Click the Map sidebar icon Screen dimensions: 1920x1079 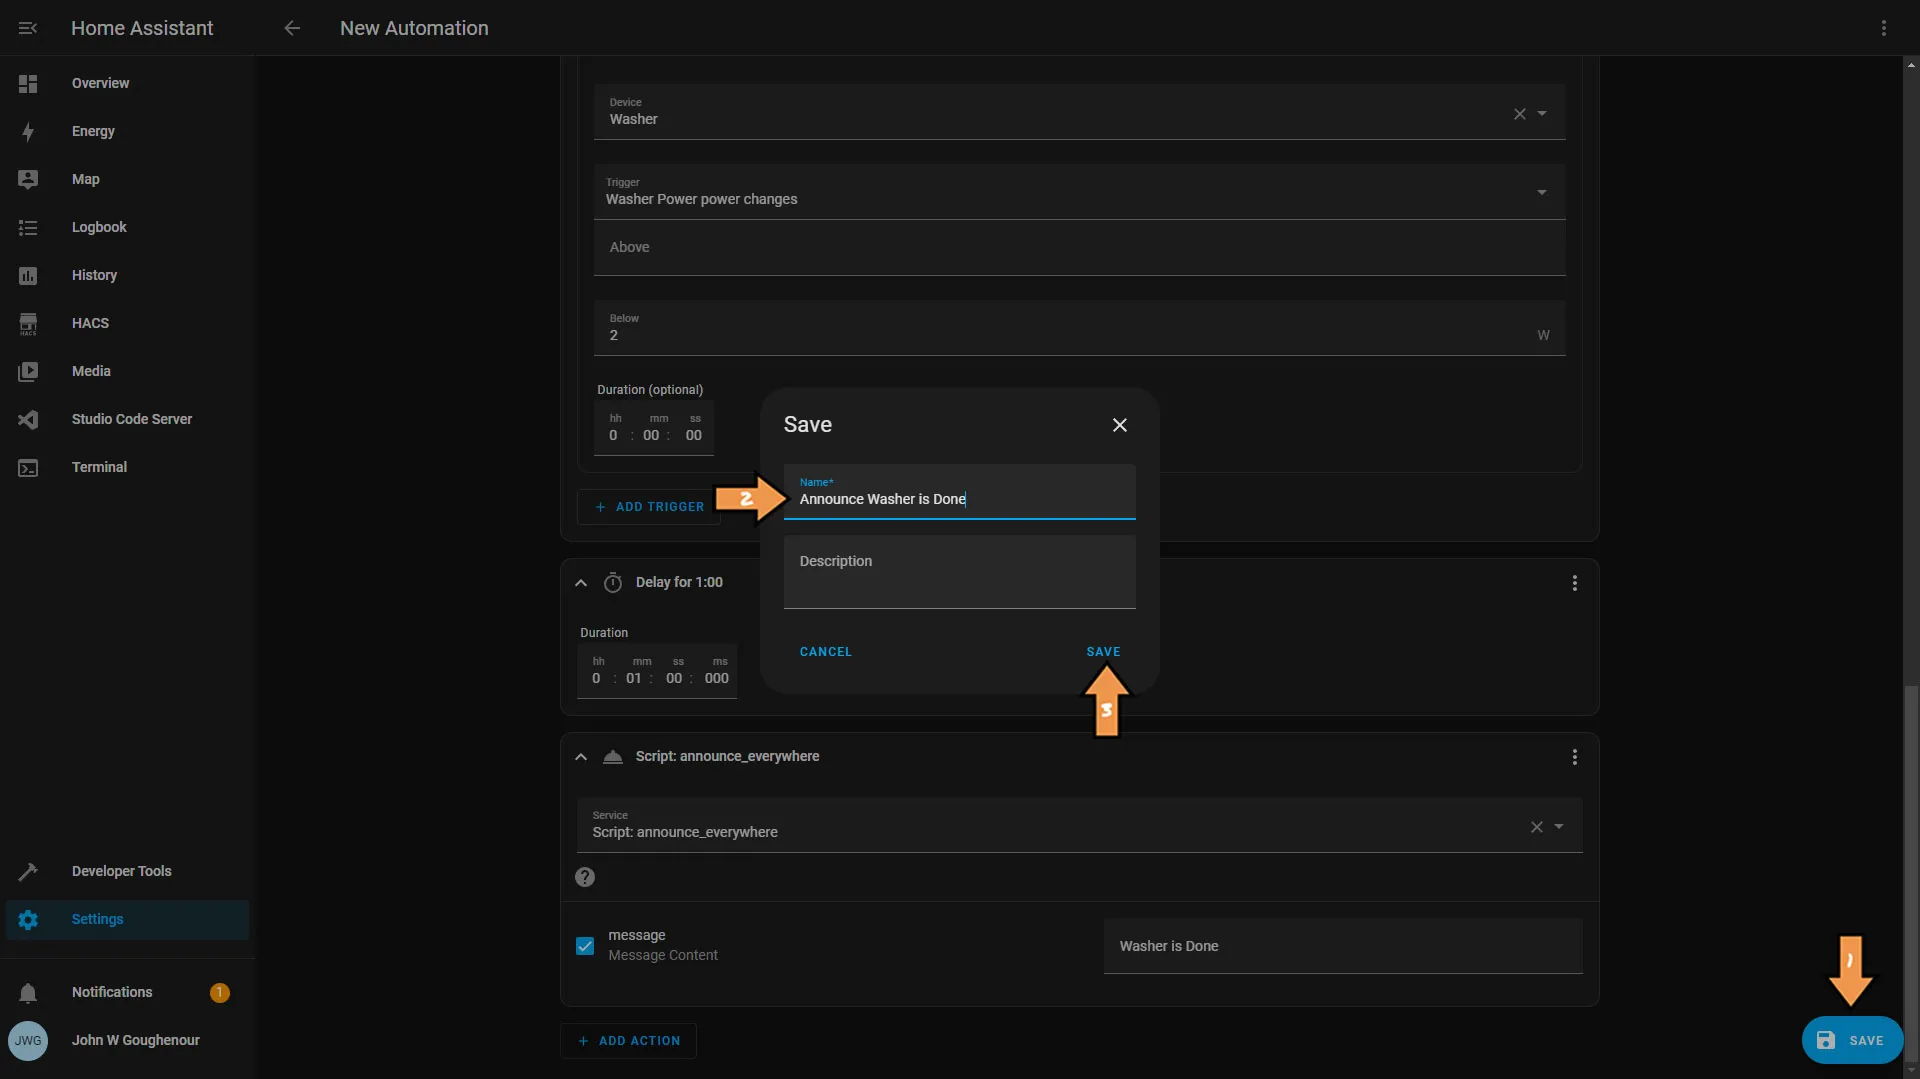pos(28,179)
